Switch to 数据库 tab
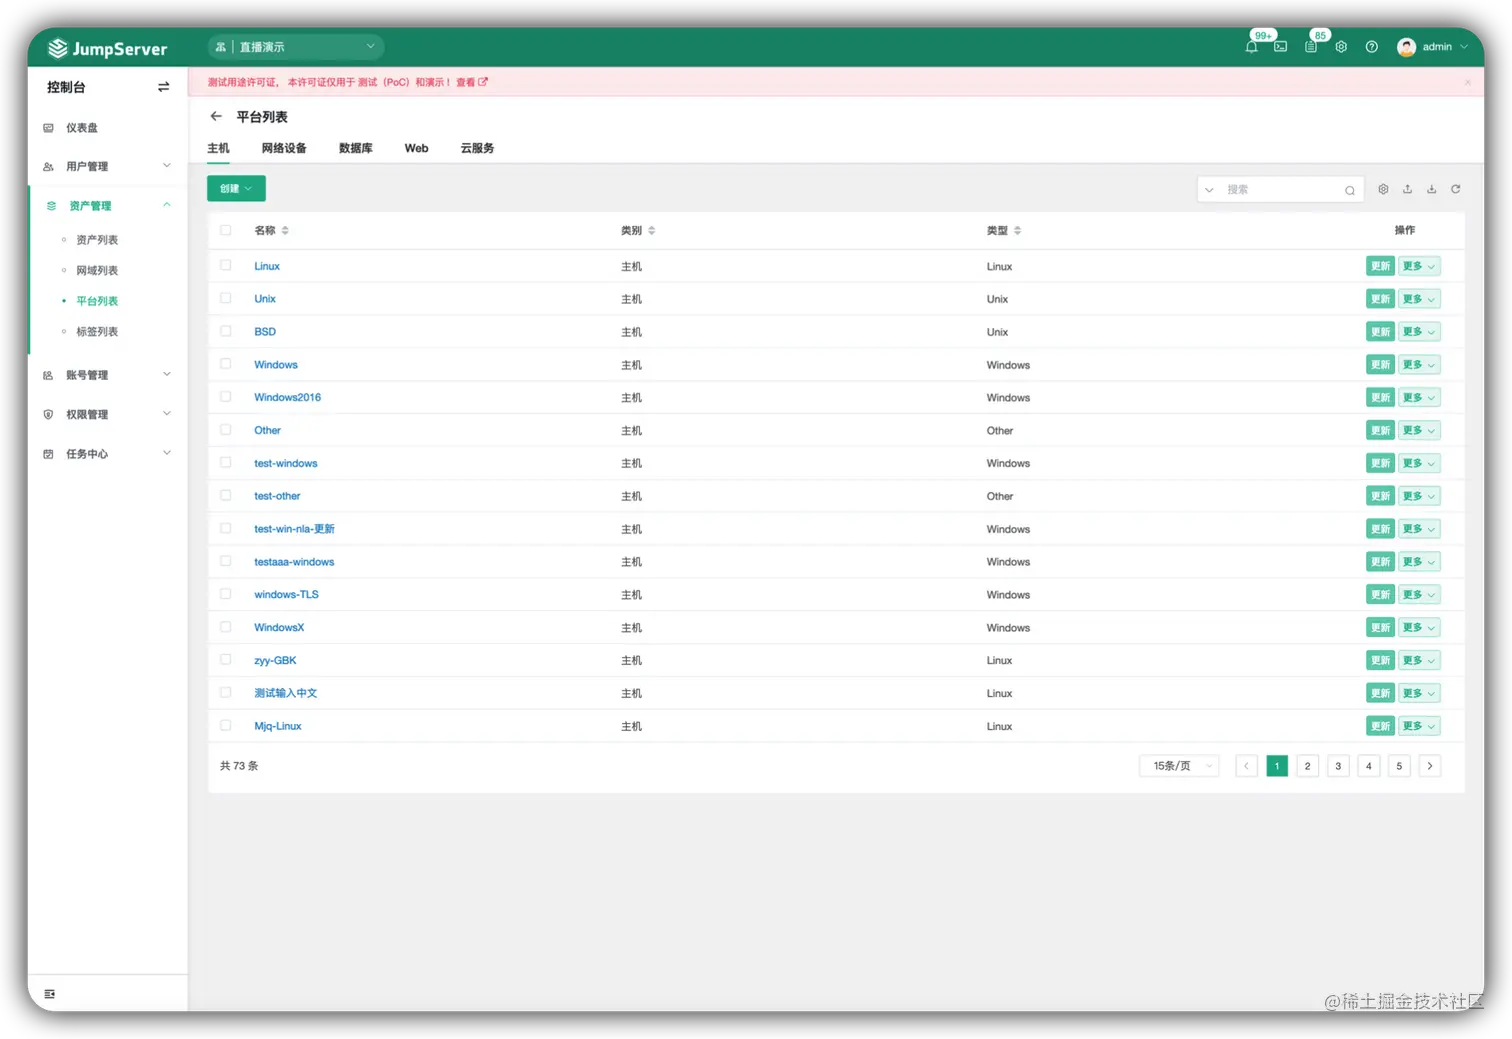1512x1039 pixels. pos(356,148)
